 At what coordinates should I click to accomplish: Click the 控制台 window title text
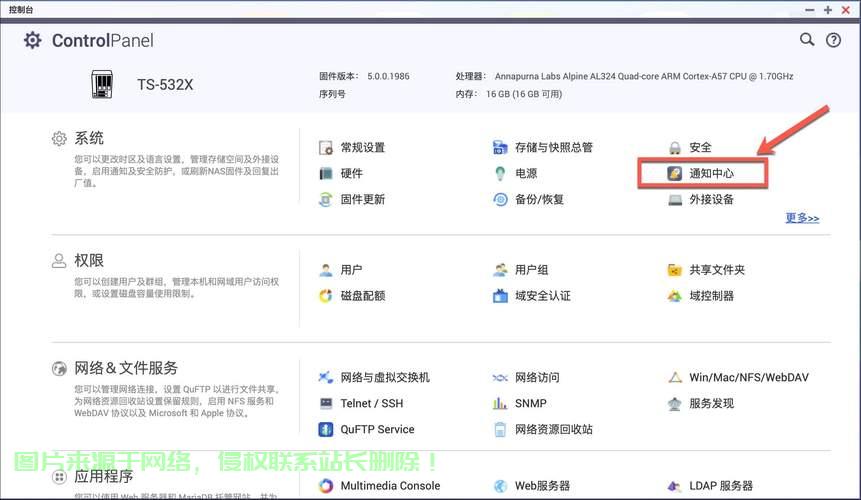21,9
